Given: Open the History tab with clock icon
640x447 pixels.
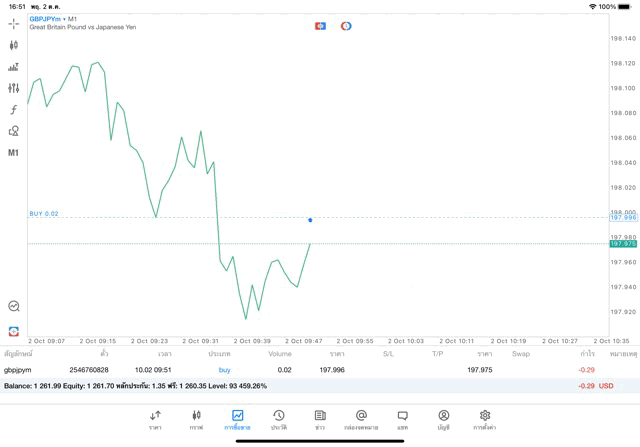Looking at the screenshot, I should pyautogui.click(x=278, y=419).
